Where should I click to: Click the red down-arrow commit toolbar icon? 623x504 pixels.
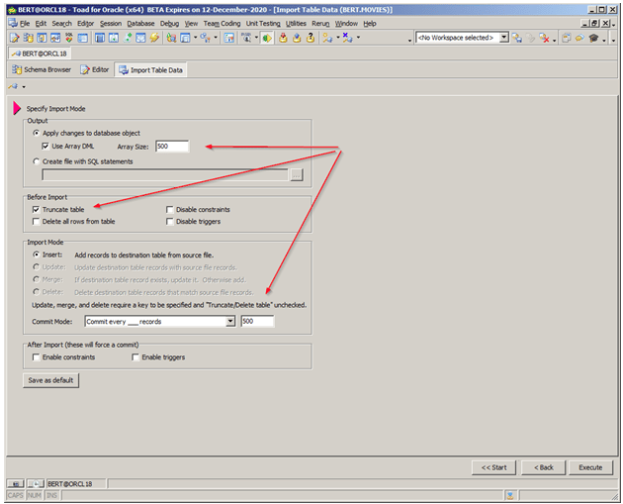[x=283, y=38]
